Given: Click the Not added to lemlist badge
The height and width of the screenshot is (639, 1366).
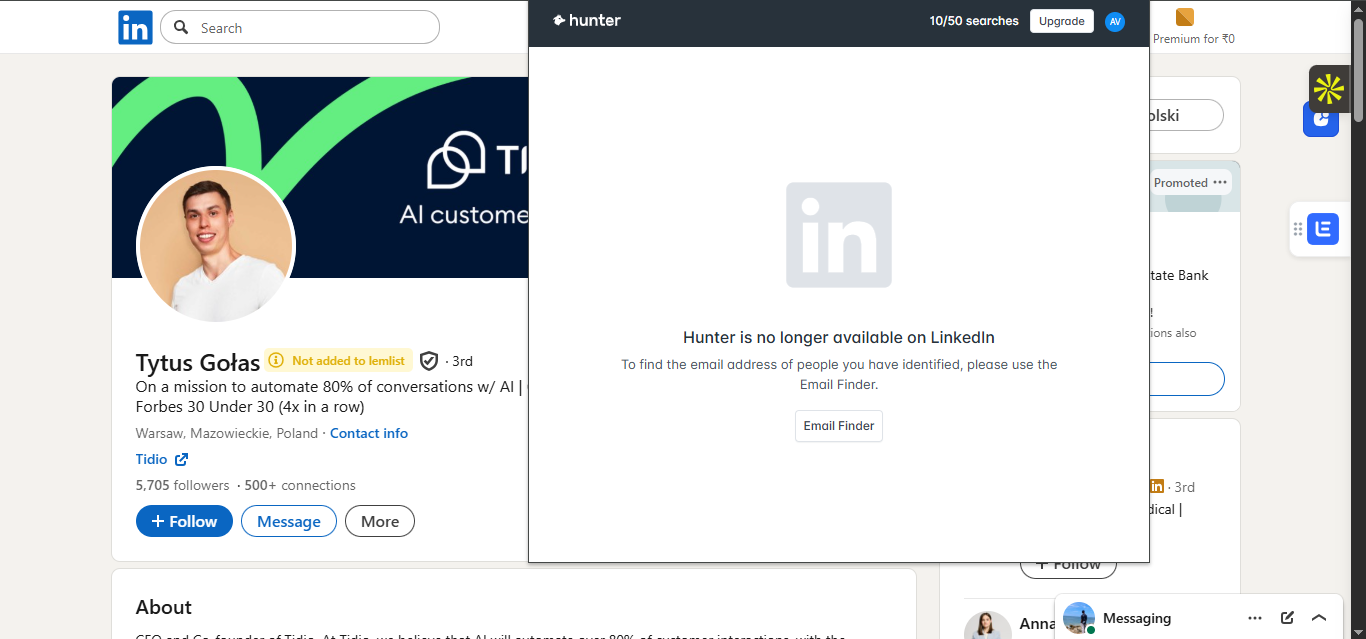Looking at the screenshot, I should pyautogui.click(x=339, y=360).
